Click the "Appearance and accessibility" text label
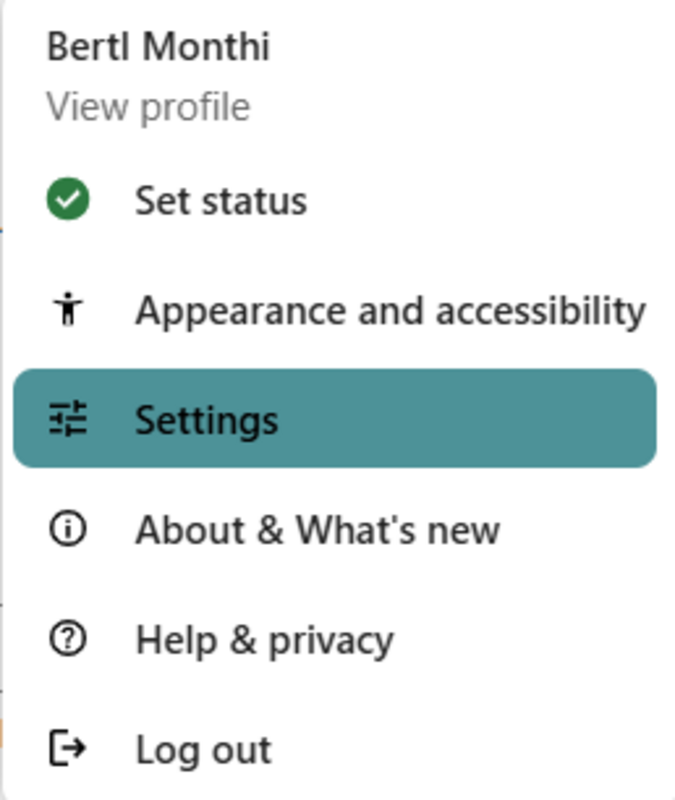 (391, 311)
